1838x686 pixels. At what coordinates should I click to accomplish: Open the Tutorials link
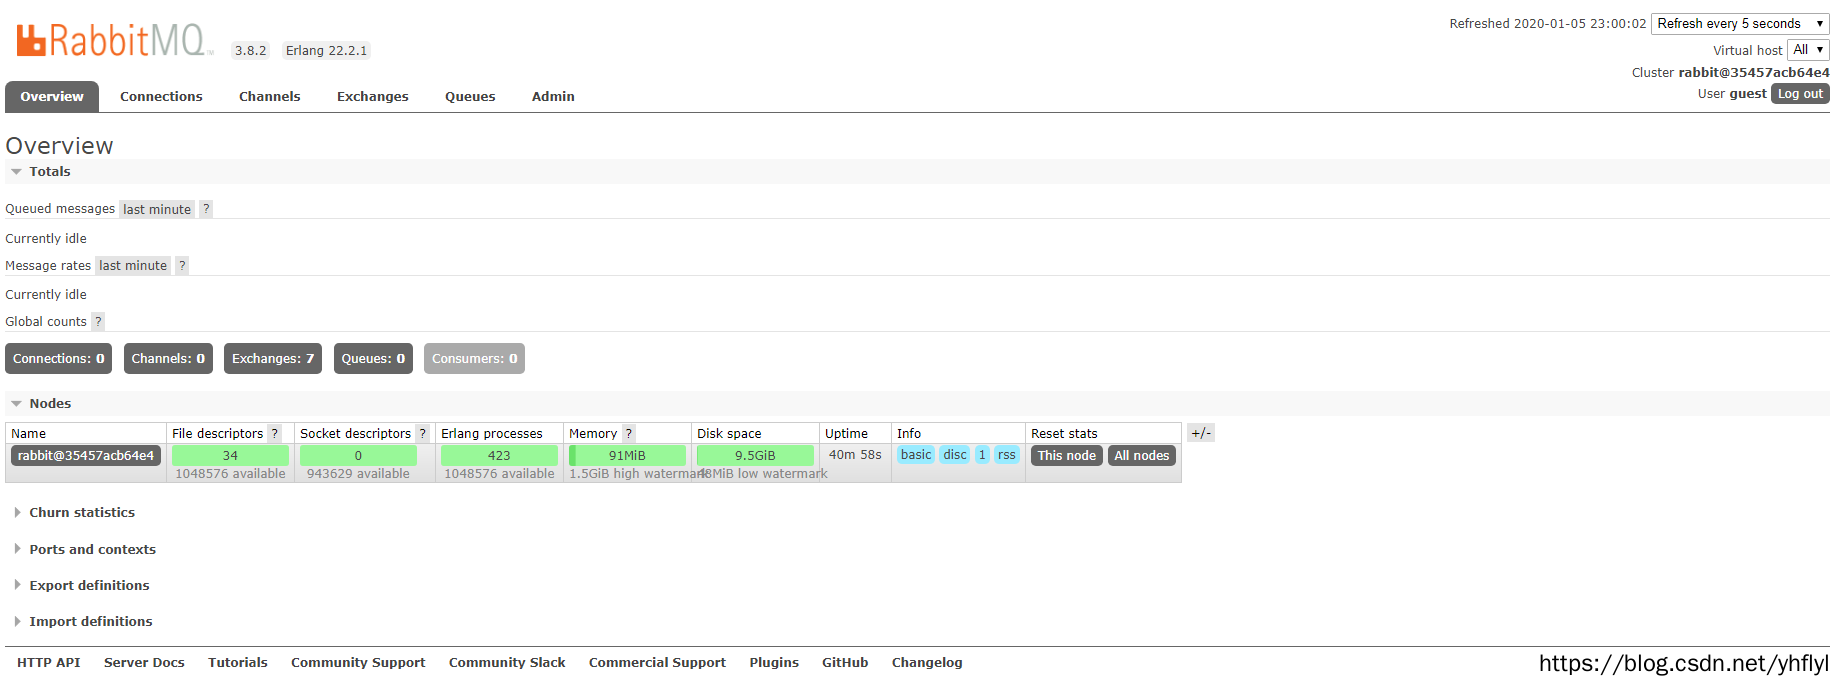coord(238,662)
